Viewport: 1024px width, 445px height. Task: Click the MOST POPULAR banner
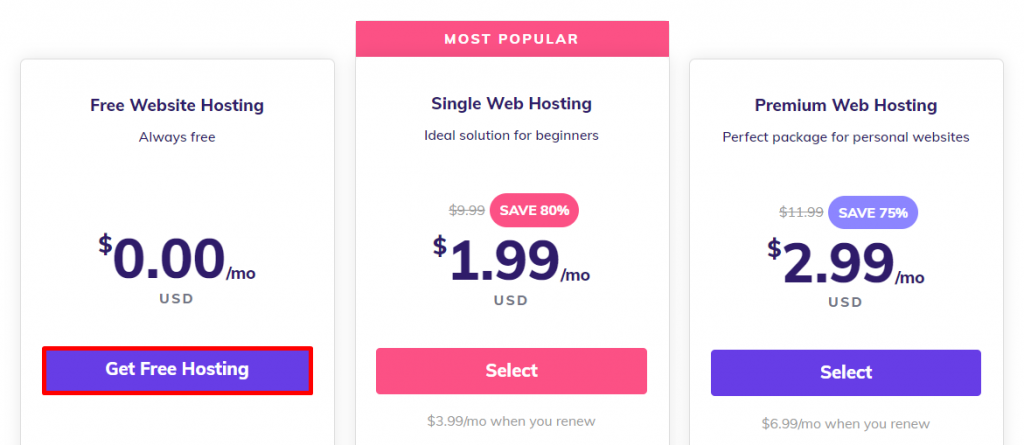[511, 39]
